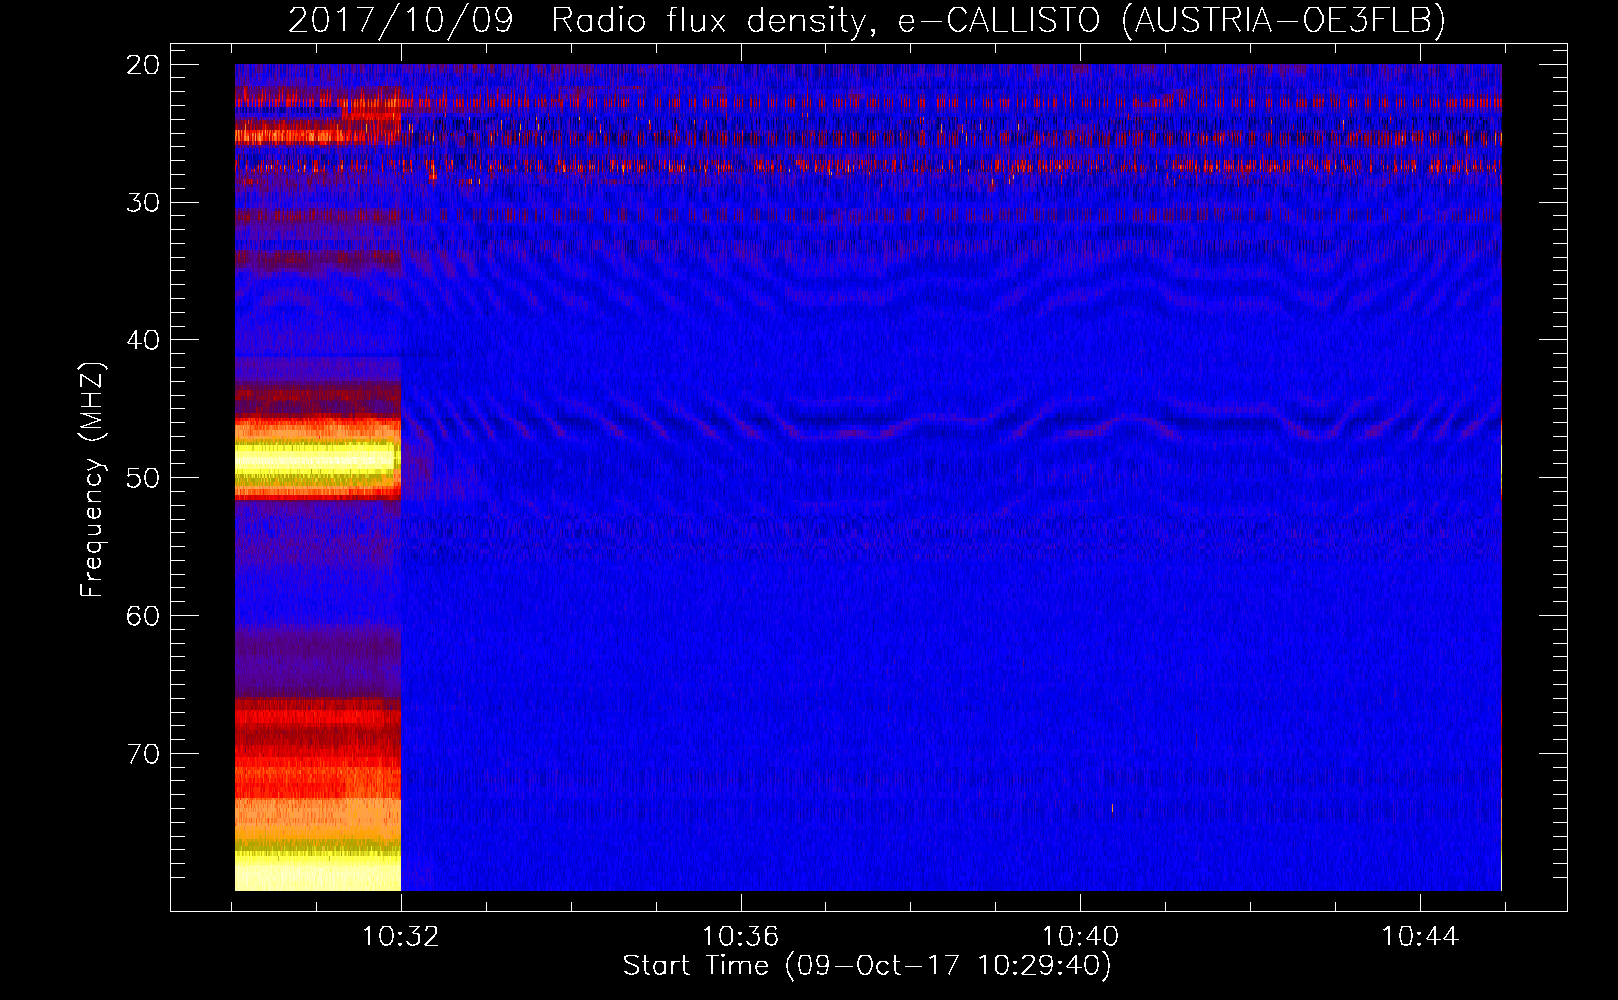Click the frequency tick label "50"
Image resolution: width=1618 pixels, height=1000 pixels.
[x=144, y=478]
